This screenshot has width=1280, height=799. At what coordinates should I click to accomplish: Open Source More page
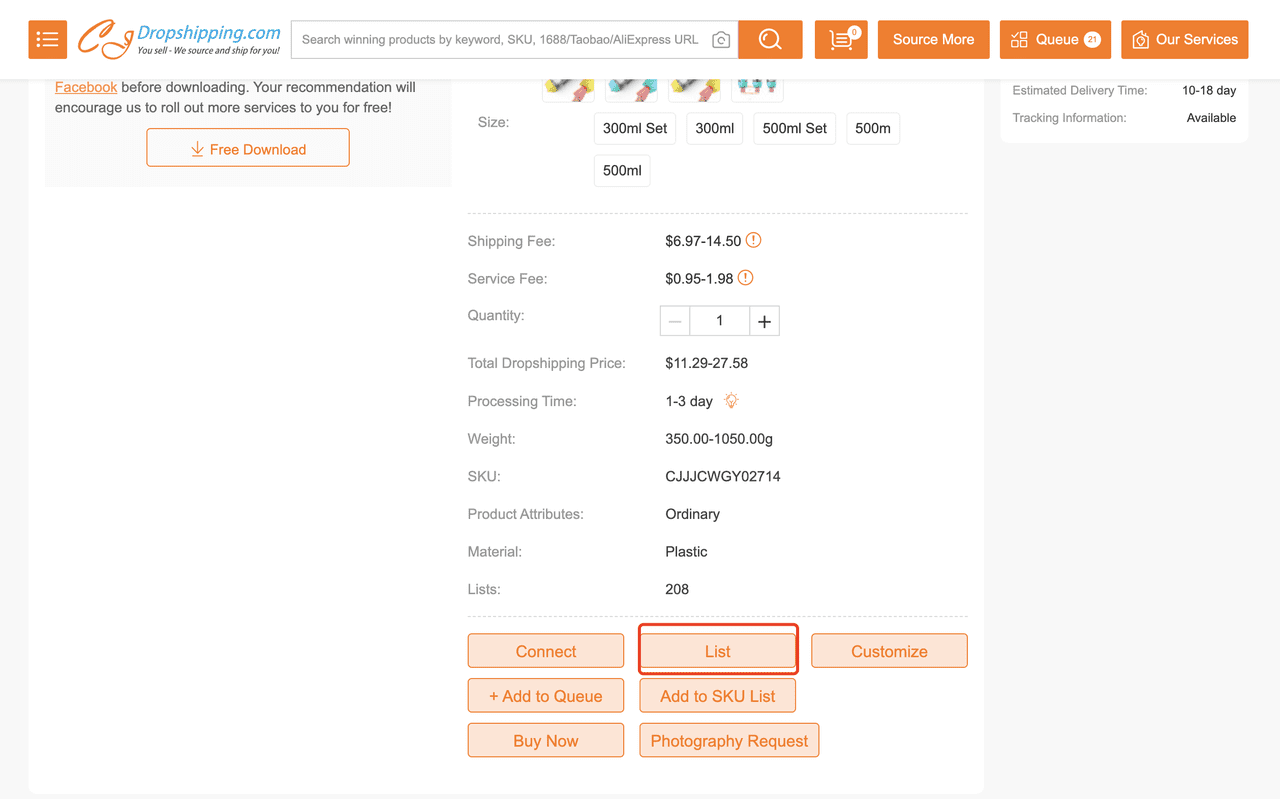(x=933, y=39)
